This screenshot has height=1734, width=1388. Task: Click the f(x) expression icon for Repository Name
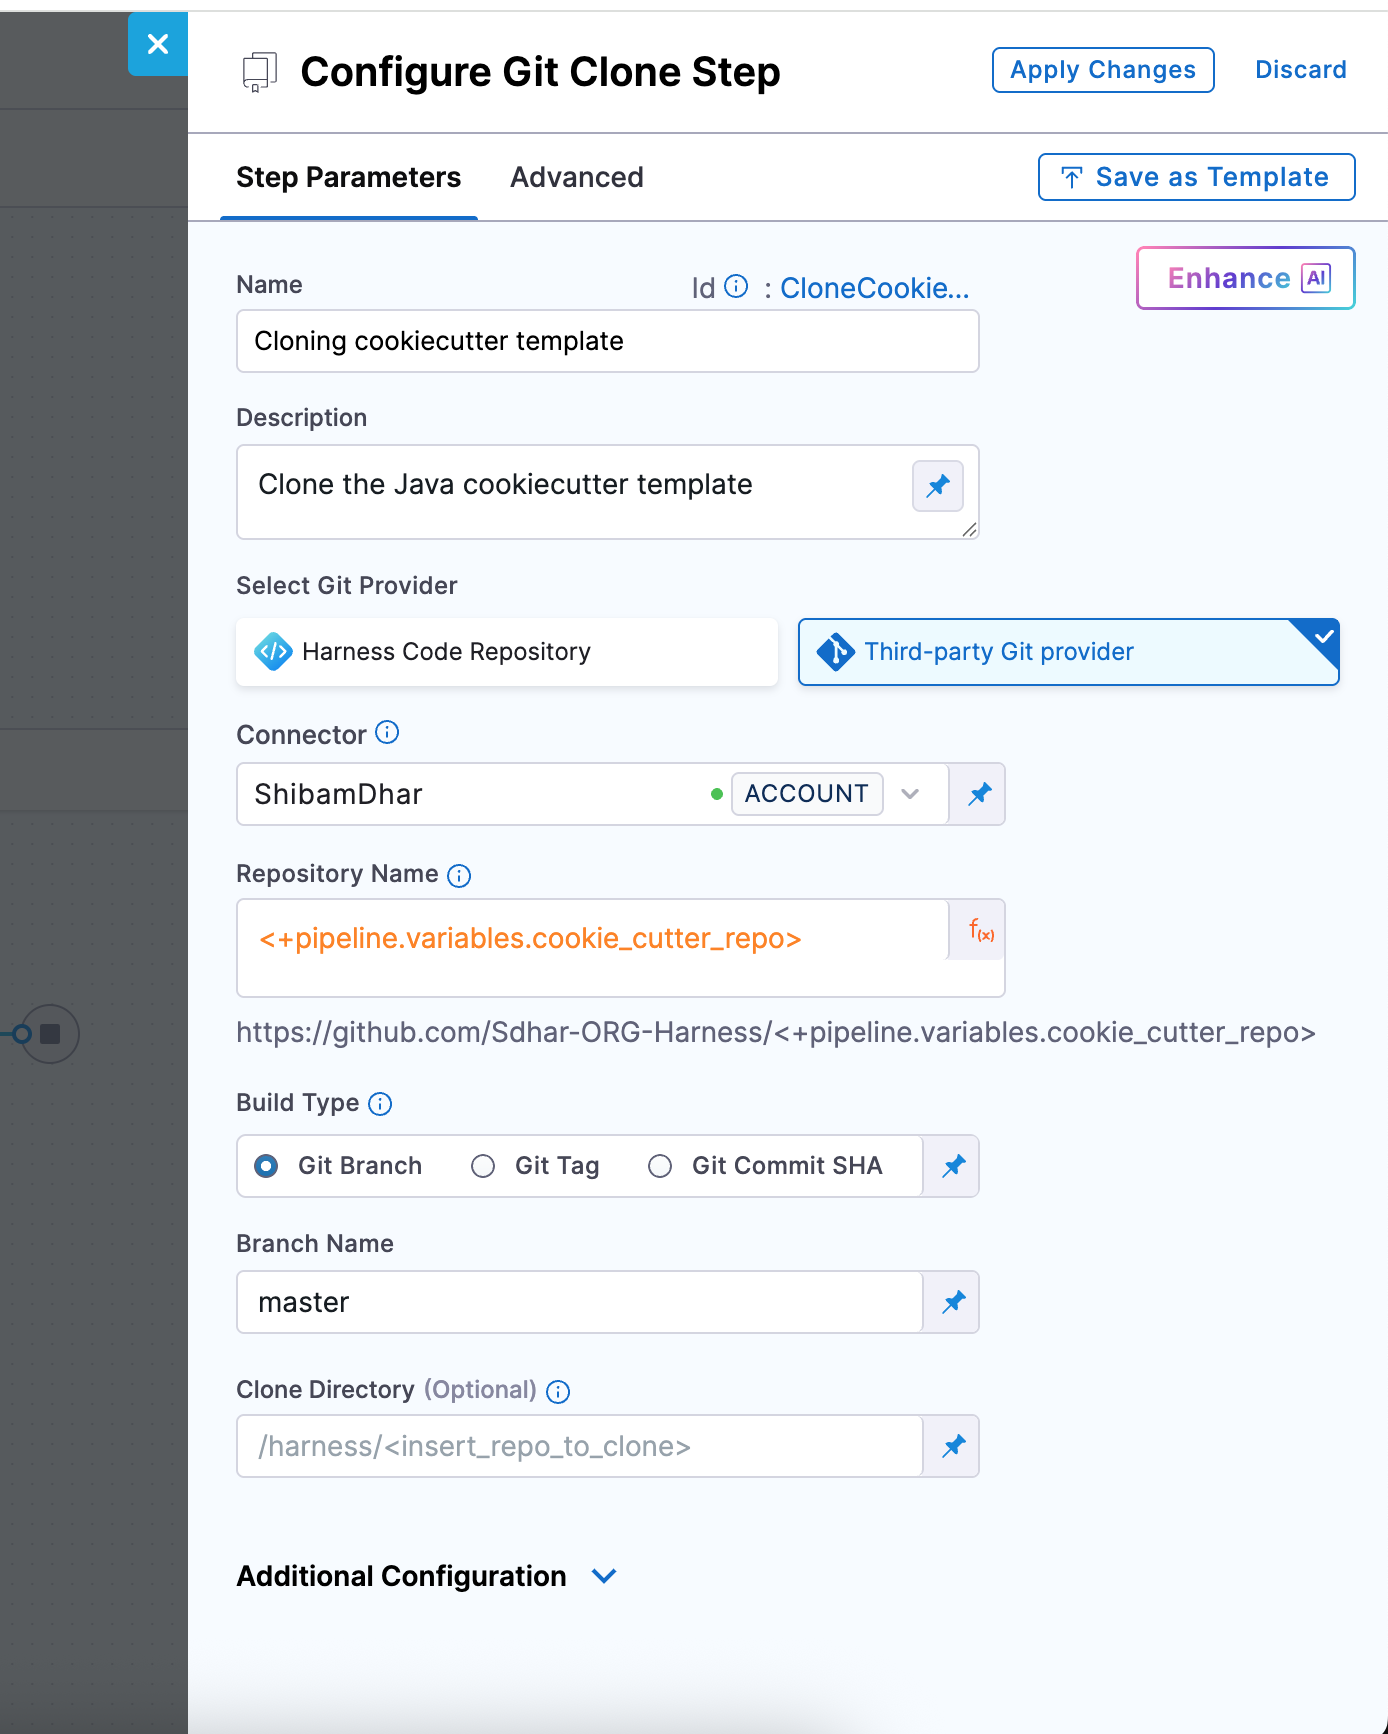point(980,932)
